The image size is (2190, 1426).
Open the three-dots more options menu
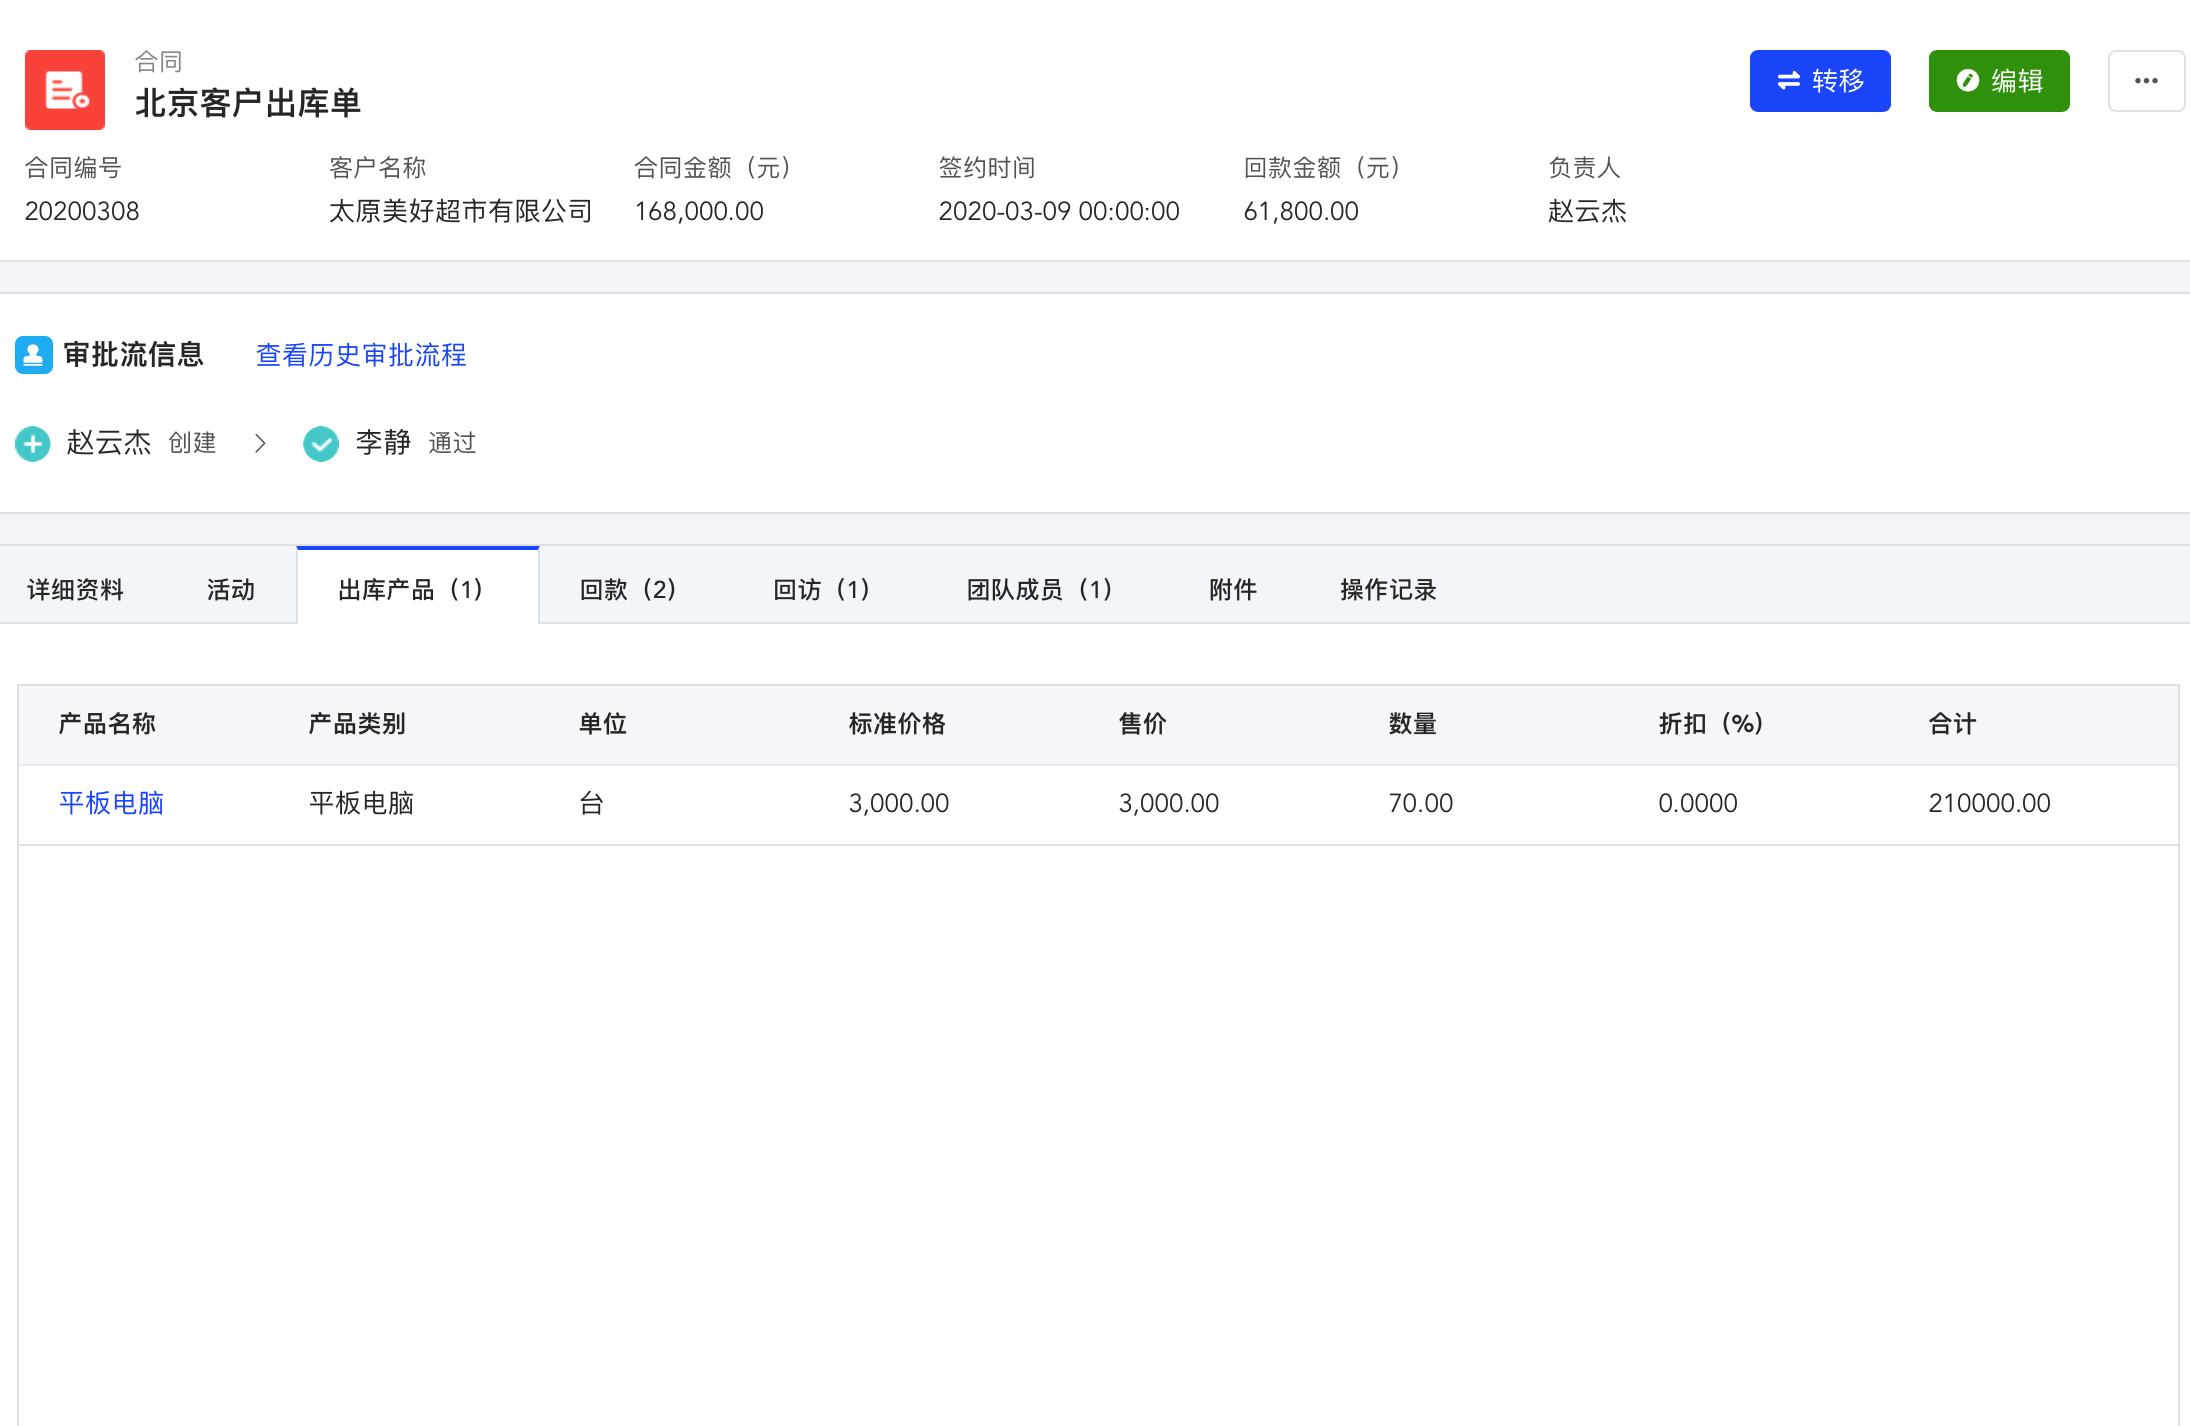click(x=2145, y=81)
